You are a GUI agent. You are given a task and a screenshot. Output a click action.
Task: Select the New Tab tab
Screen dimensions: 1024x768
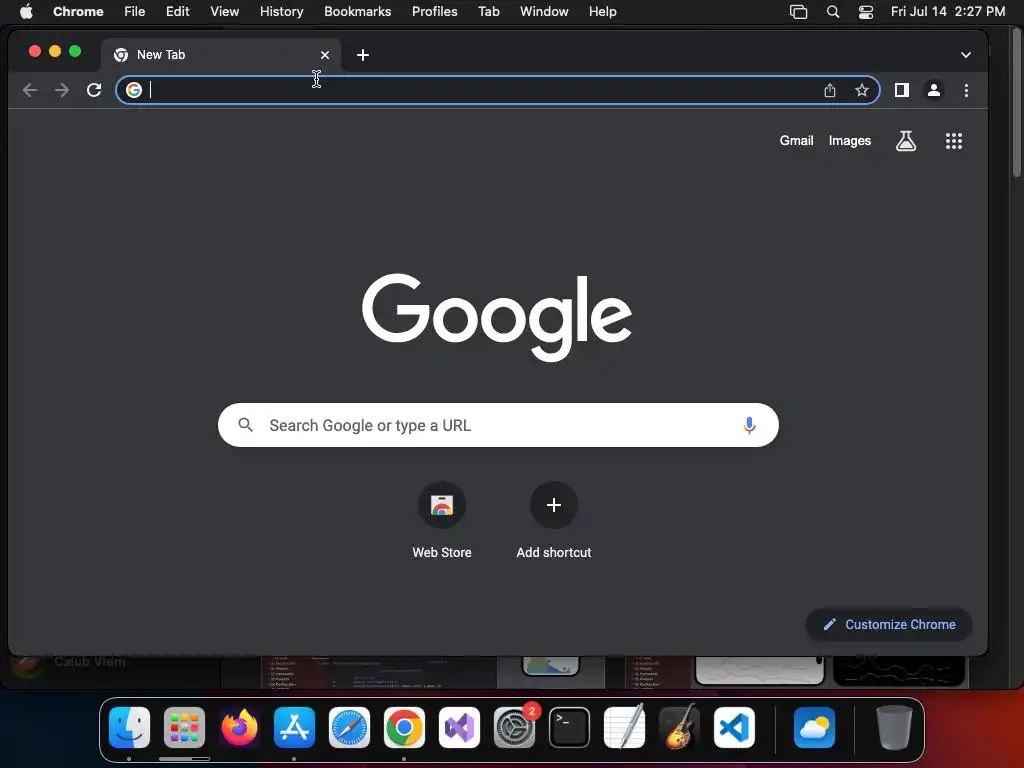(x=221, y=55)
